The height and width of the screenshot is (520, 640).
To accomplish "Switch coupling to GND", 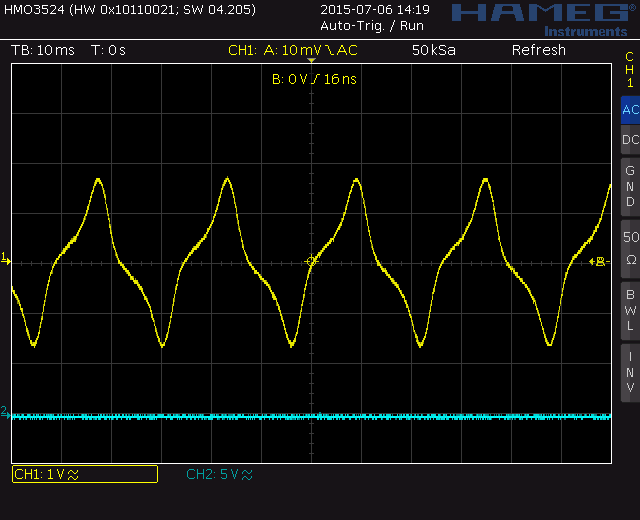I will [x=630, y=186].
